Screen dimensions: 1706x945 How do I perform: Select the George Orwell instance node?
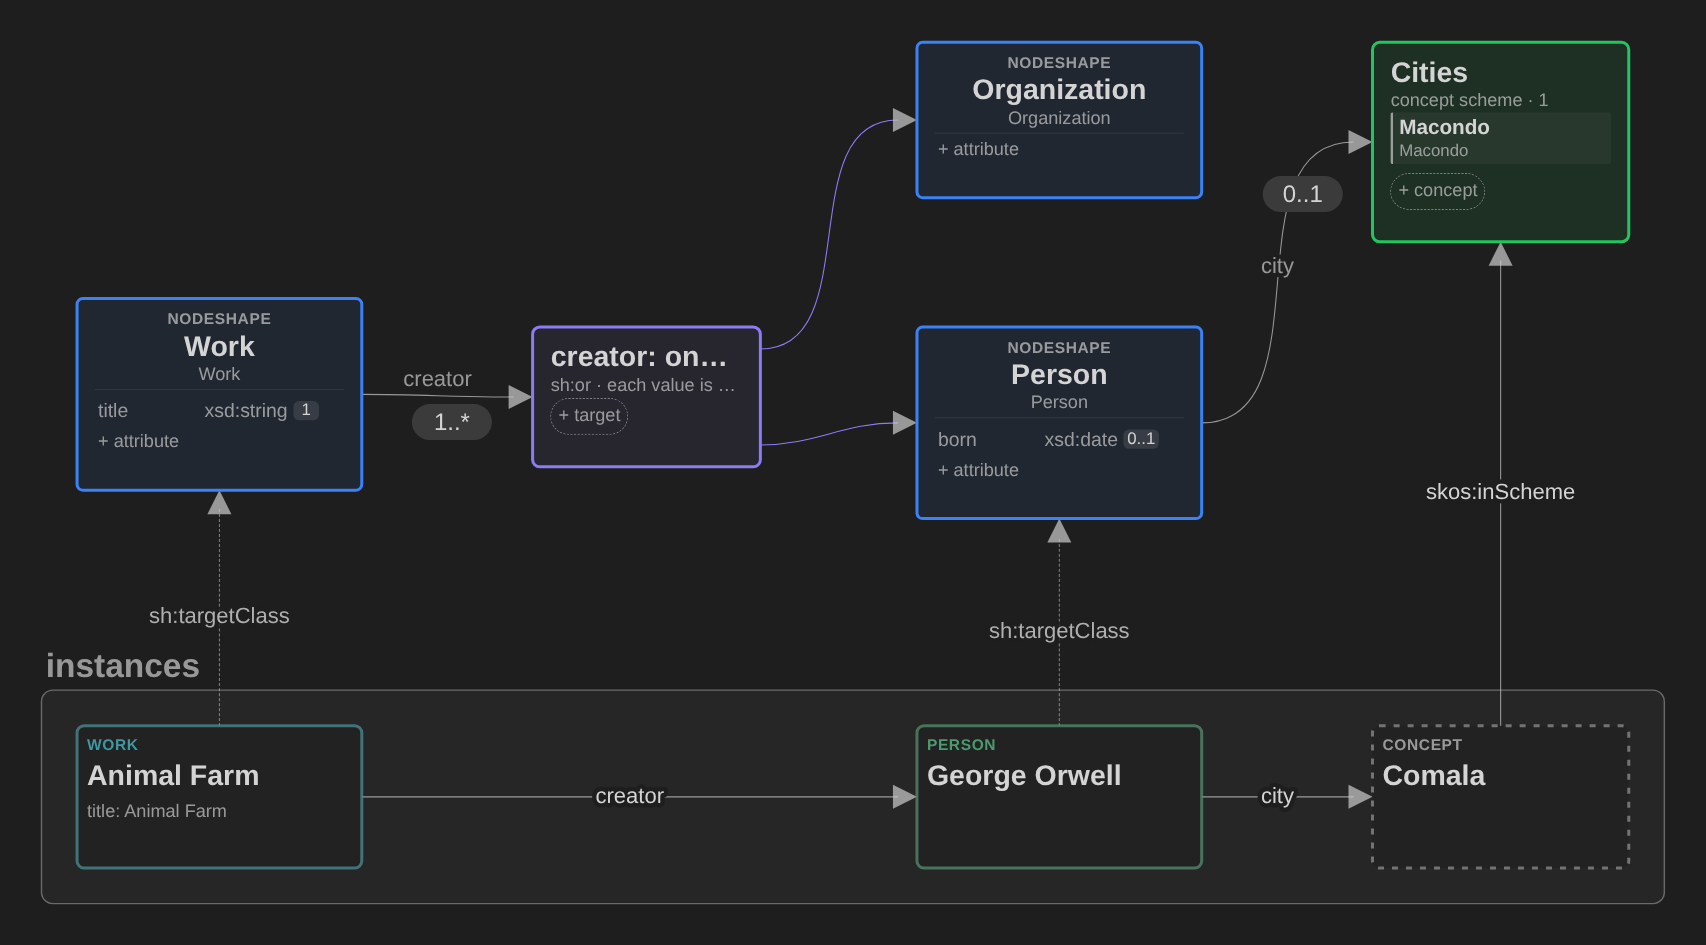pos(1059,797)
